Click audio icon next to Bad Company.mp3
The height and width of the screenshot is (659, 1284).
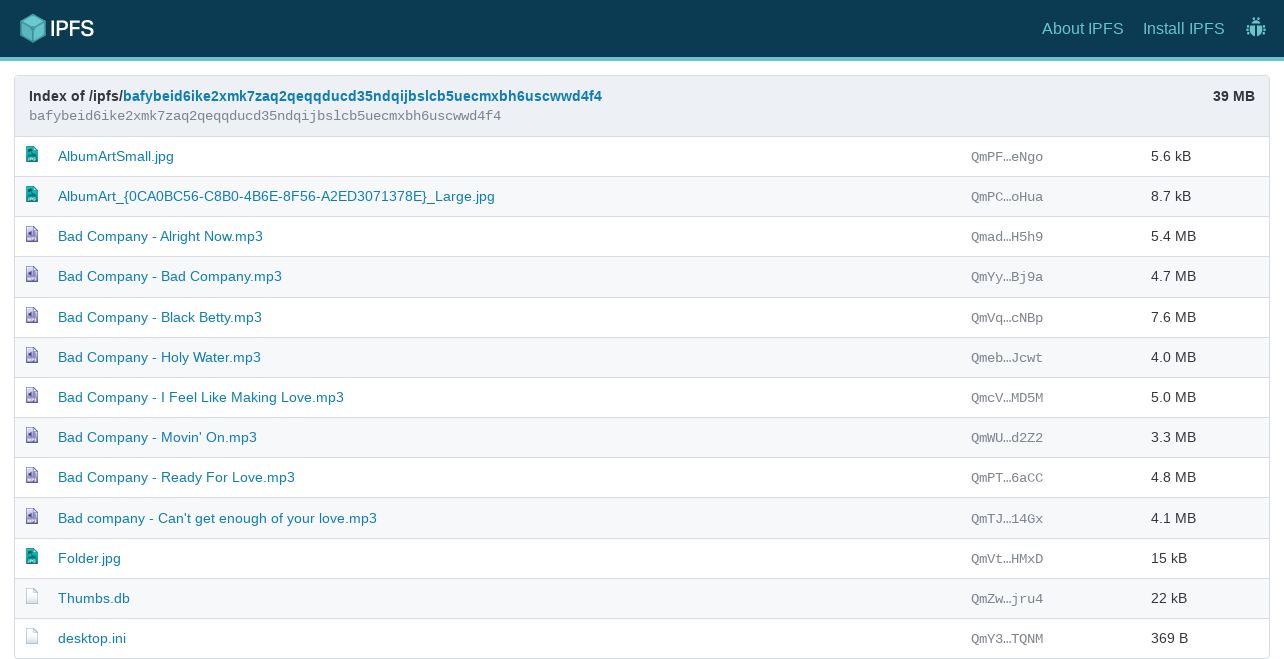coord(32,275)
